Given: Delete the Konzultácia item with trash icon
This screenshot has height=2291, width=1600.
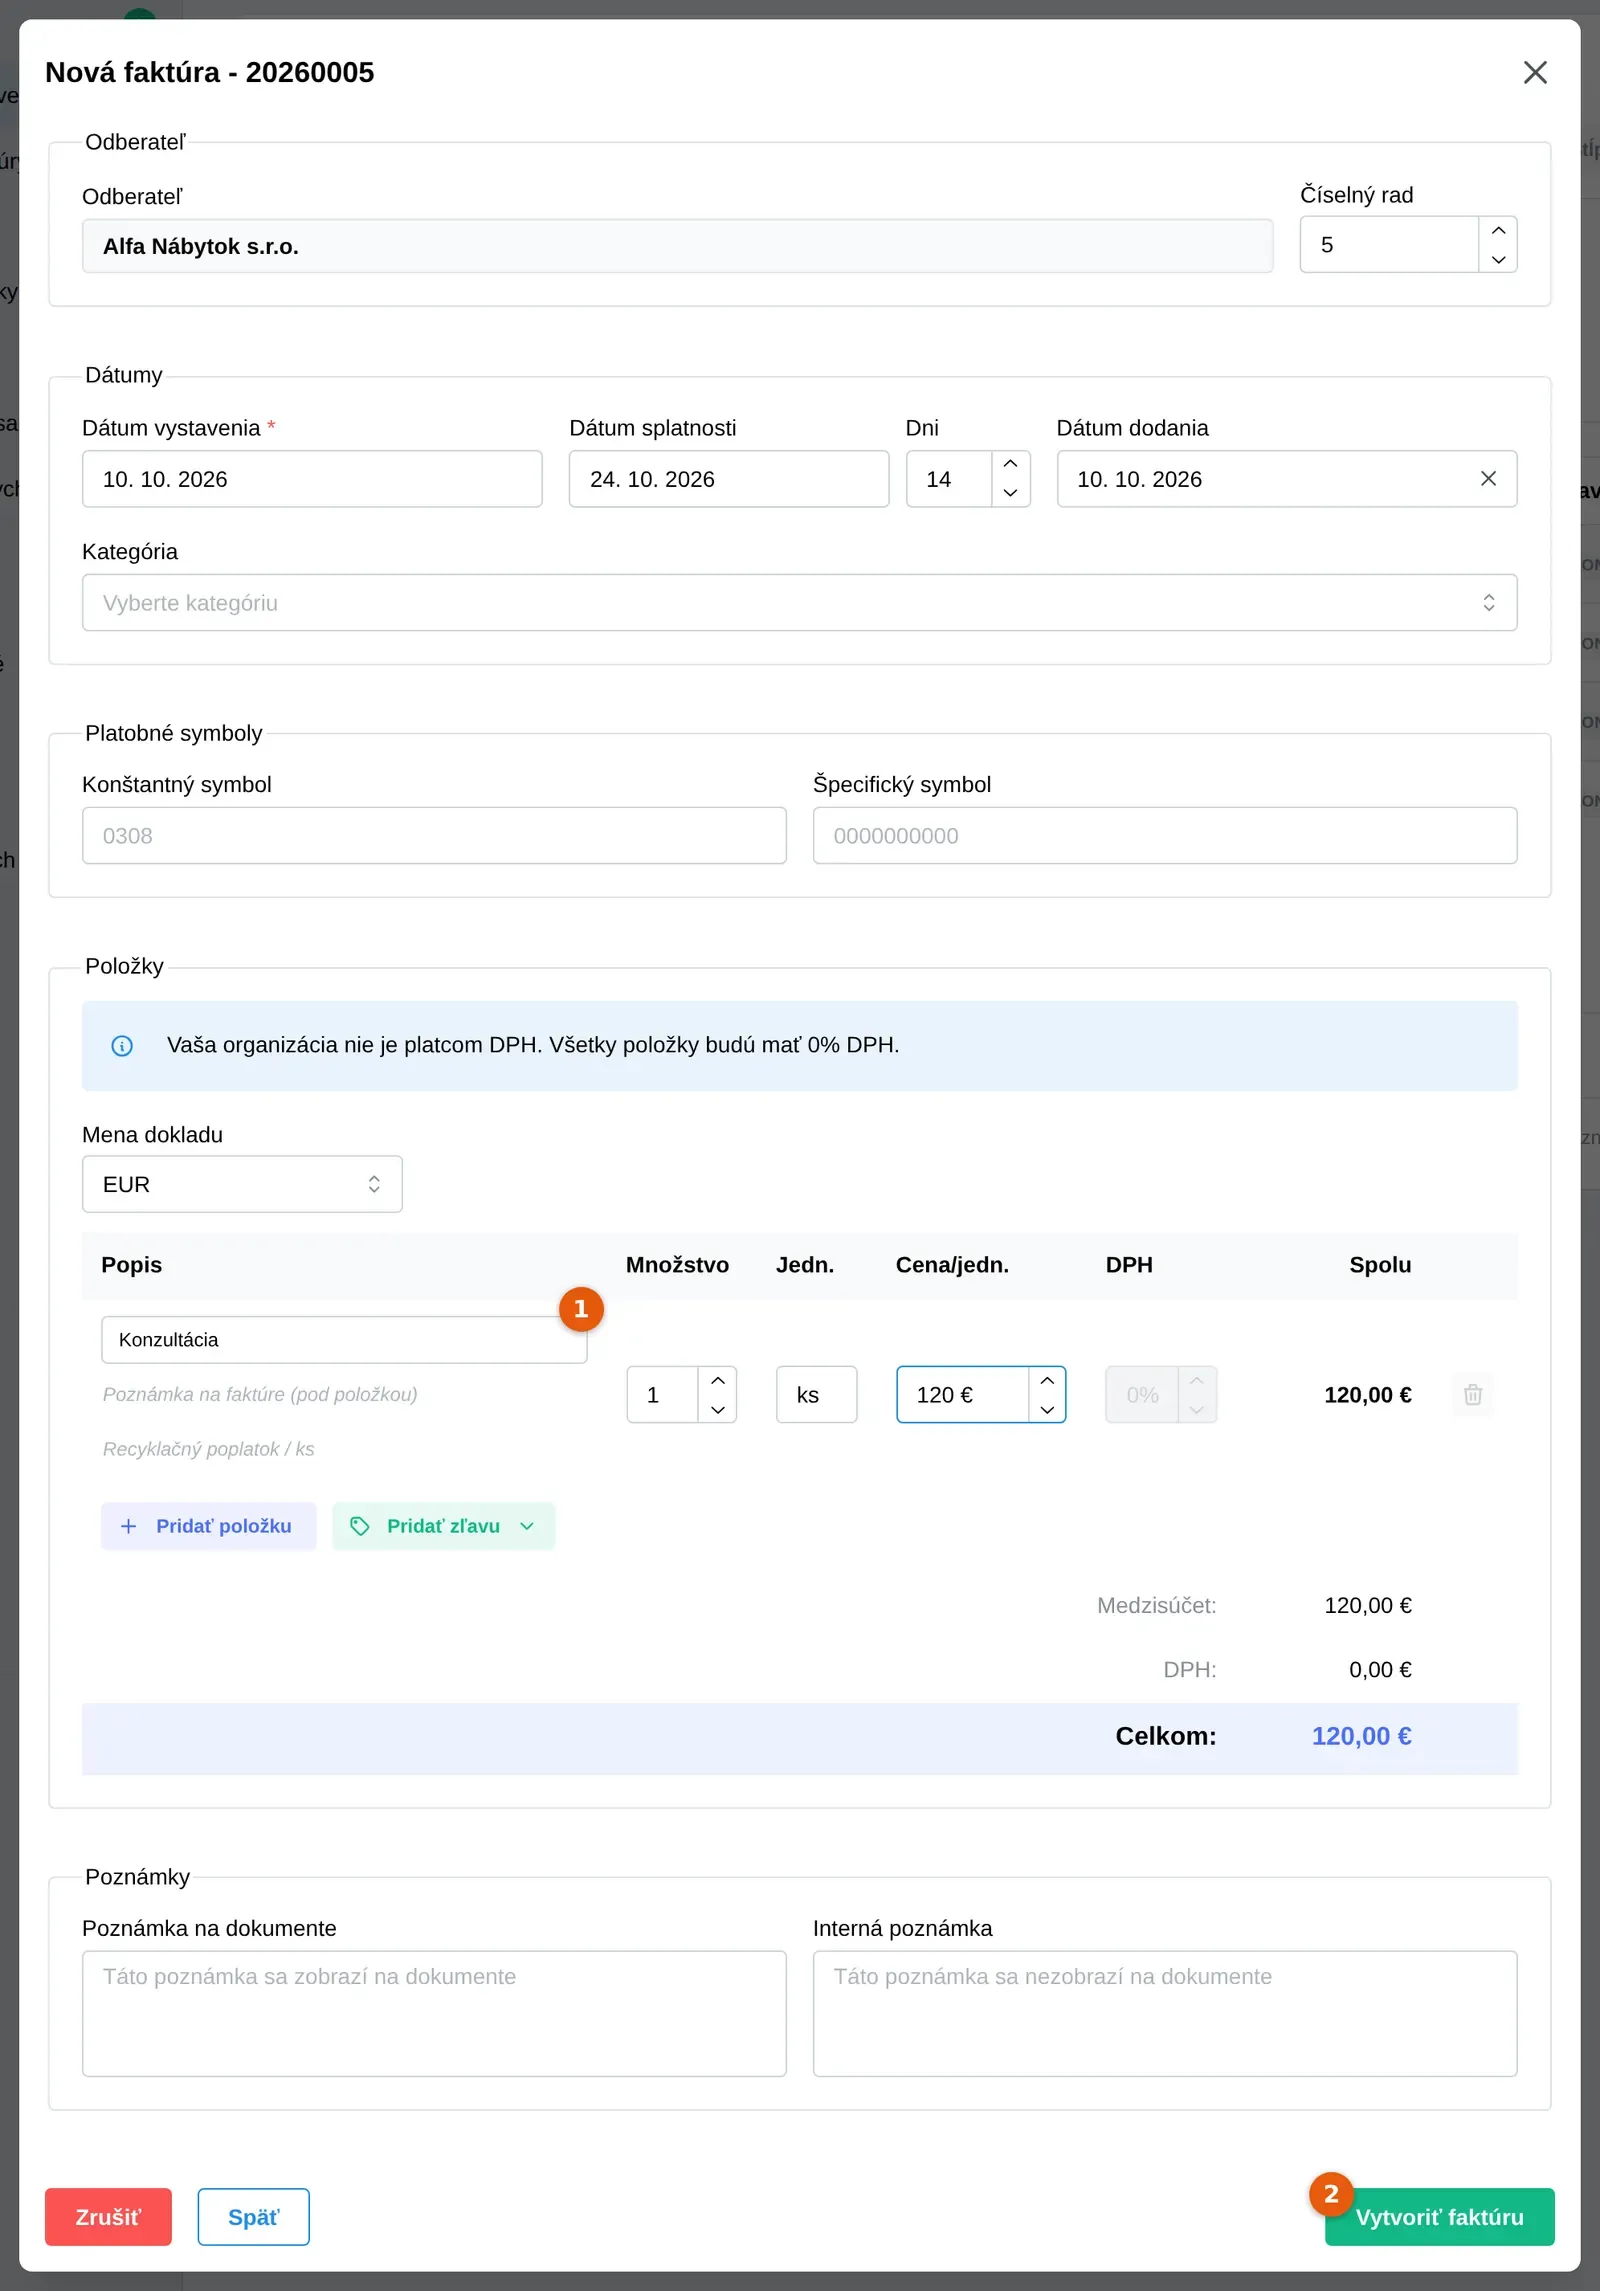Looking at the screenshot, I should pos(1472,1395).
